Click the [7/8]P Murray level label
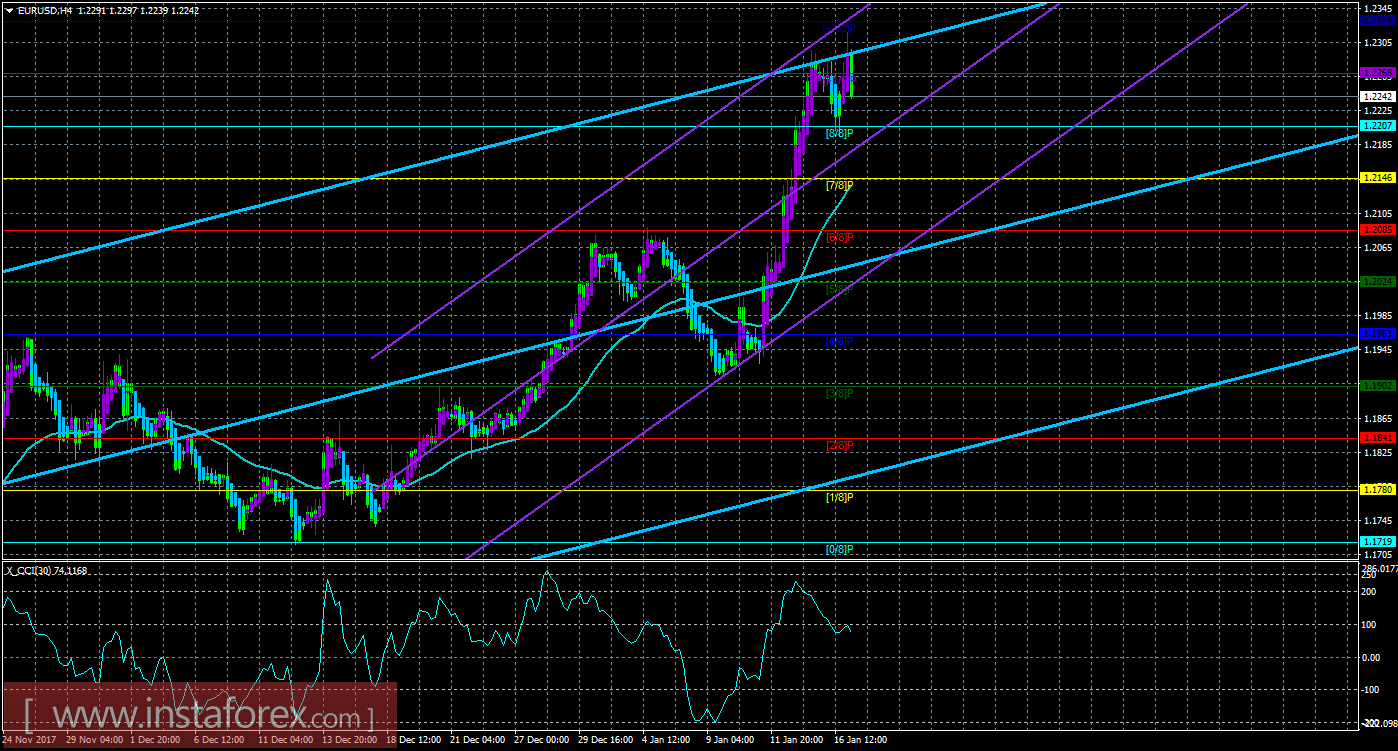Viewport: 1398px width, 751px height. click(839, 185)
